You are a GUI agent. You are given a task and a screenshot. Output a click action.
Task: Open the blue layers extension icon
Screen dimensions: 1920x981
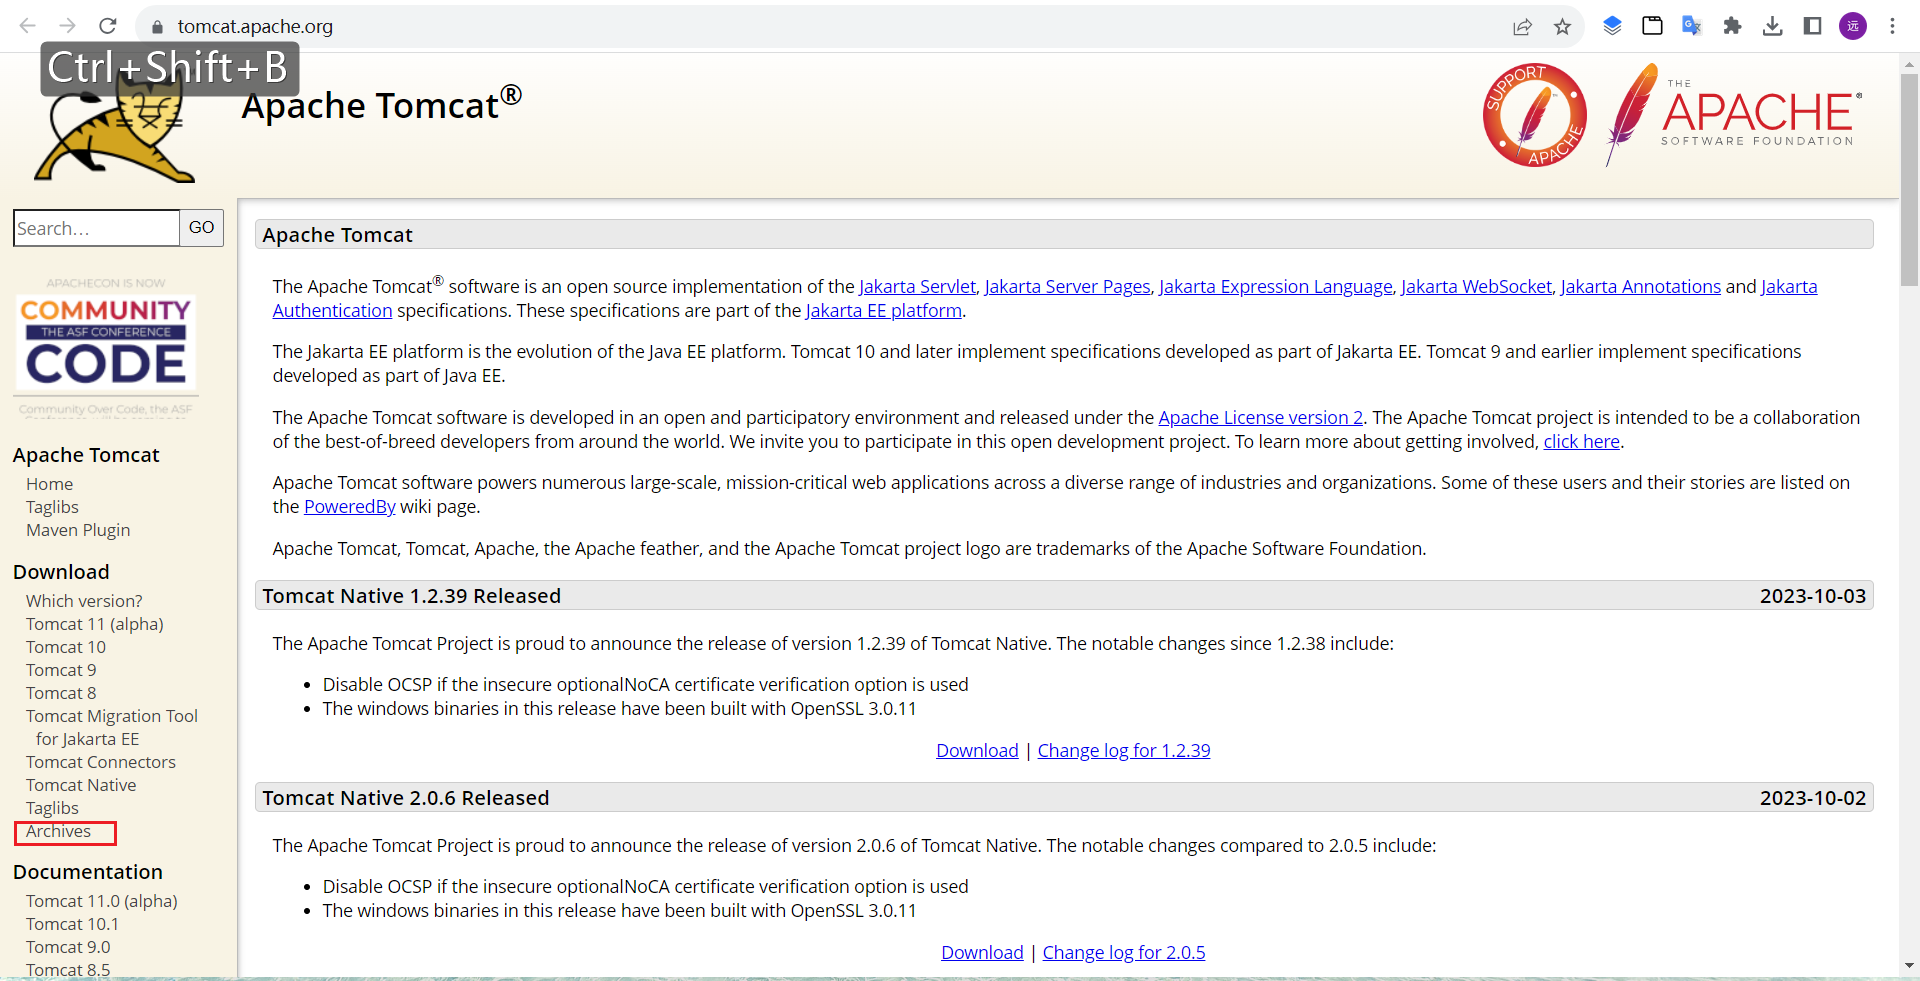(x=1612, y=26)
